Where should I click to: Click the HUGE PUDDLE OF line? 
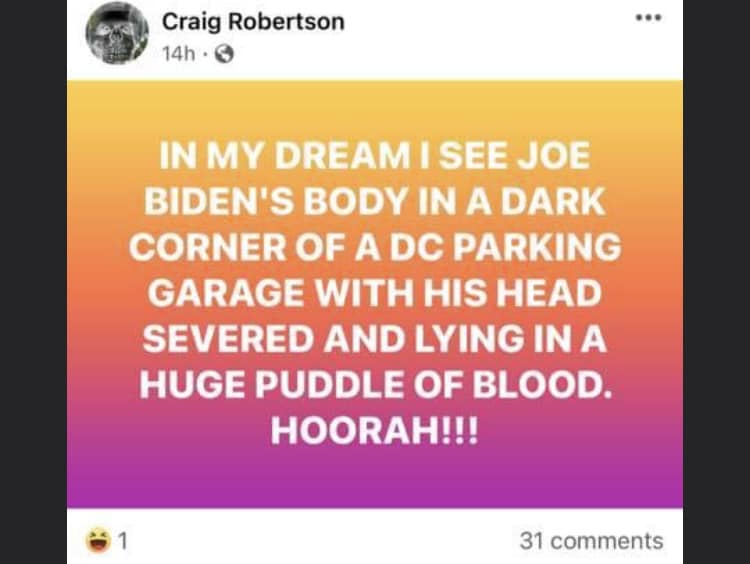pyautogui.click(x=375, y=385)
